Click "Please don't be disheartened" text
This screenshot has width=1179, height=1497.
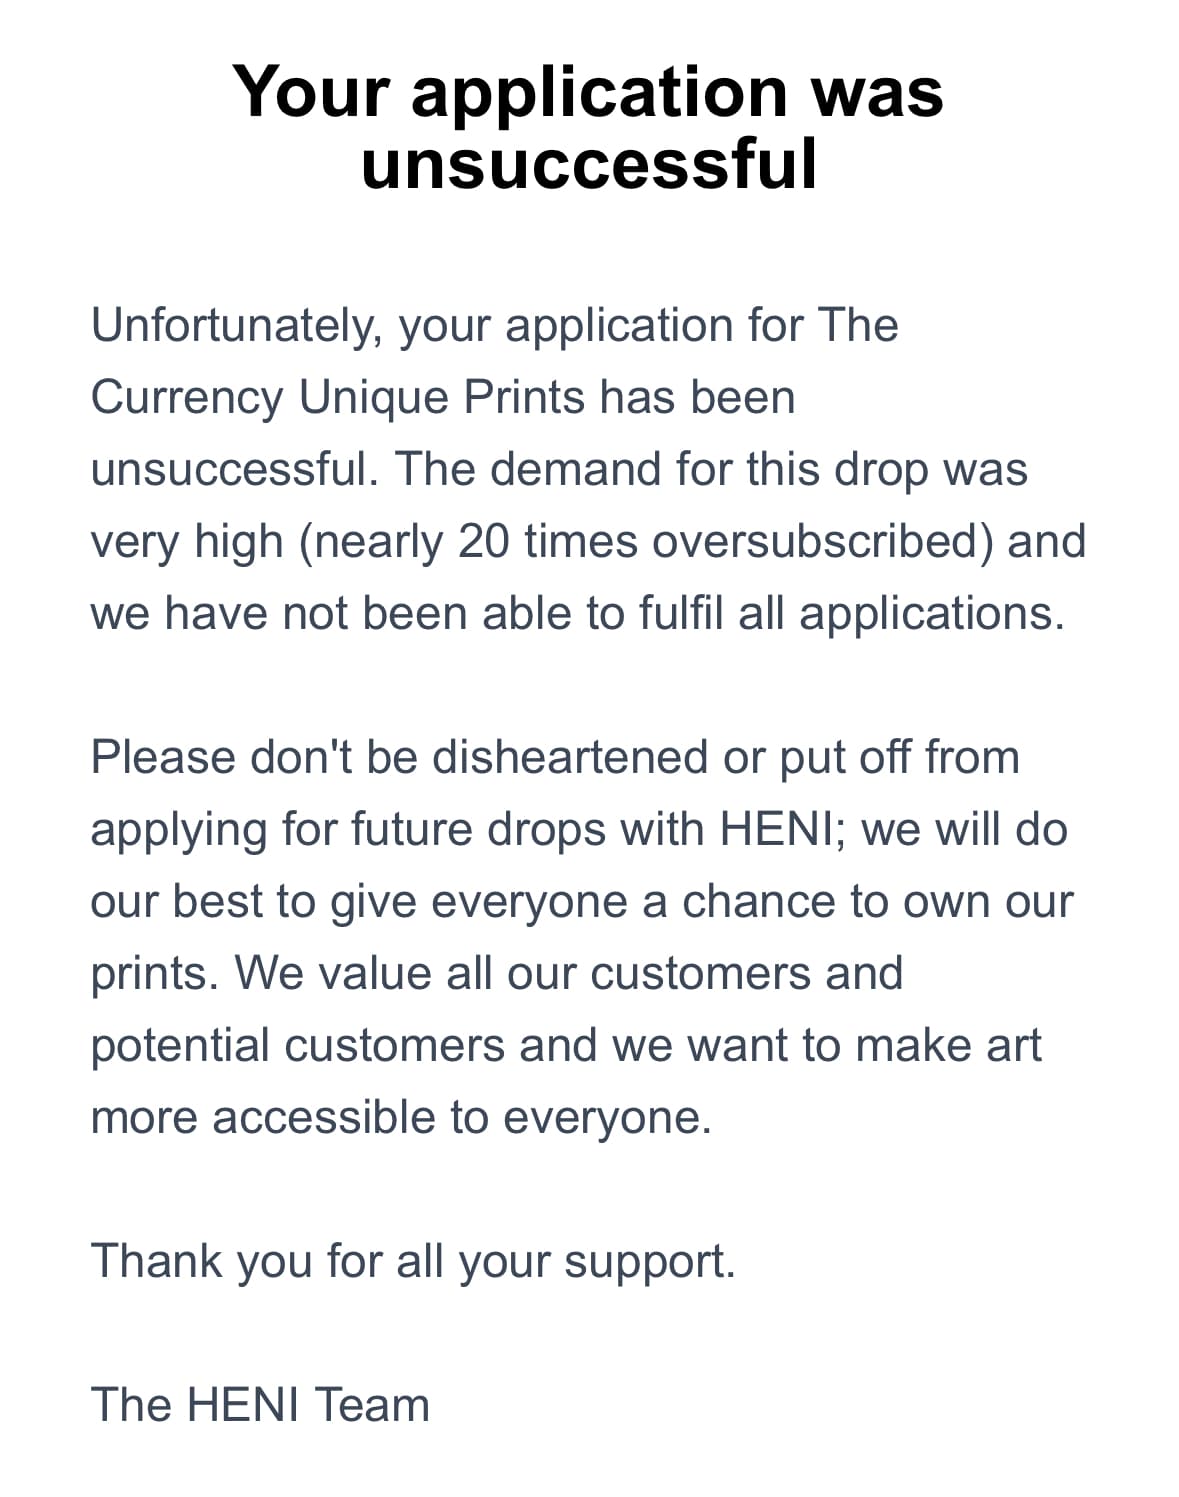tap(400, 757)
